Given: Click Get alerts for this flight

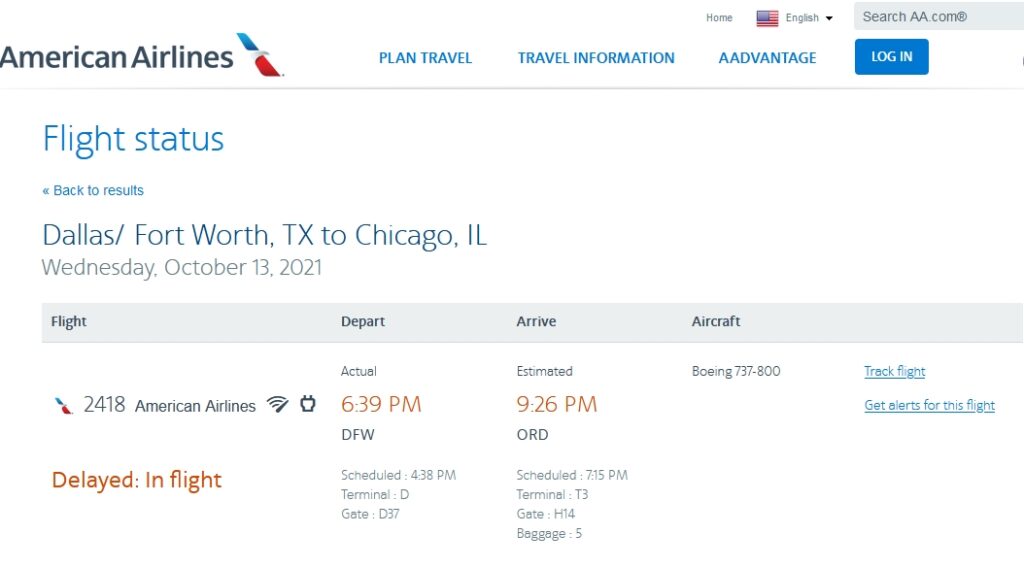Looking at the screenshot, I should pyautogui.click(x=929, y=405).
